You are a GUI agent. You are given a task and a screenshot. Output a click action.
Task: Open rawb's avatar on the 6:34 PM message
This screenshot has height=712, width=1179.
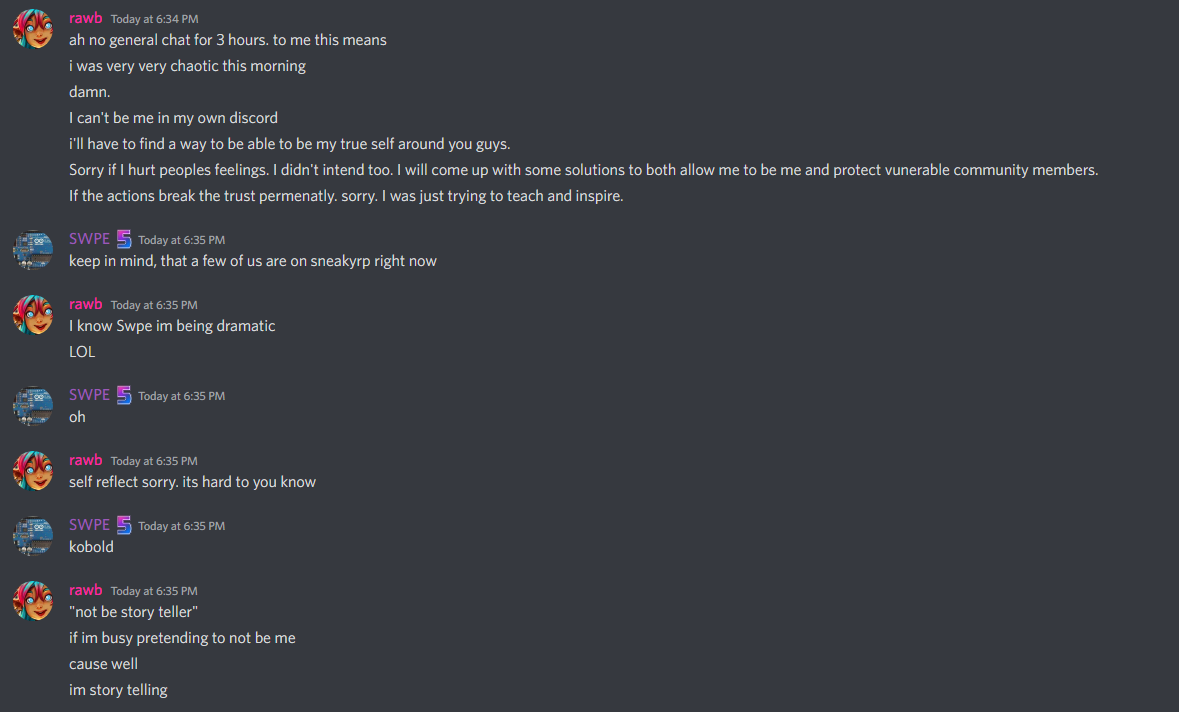(x=33, y=29)
